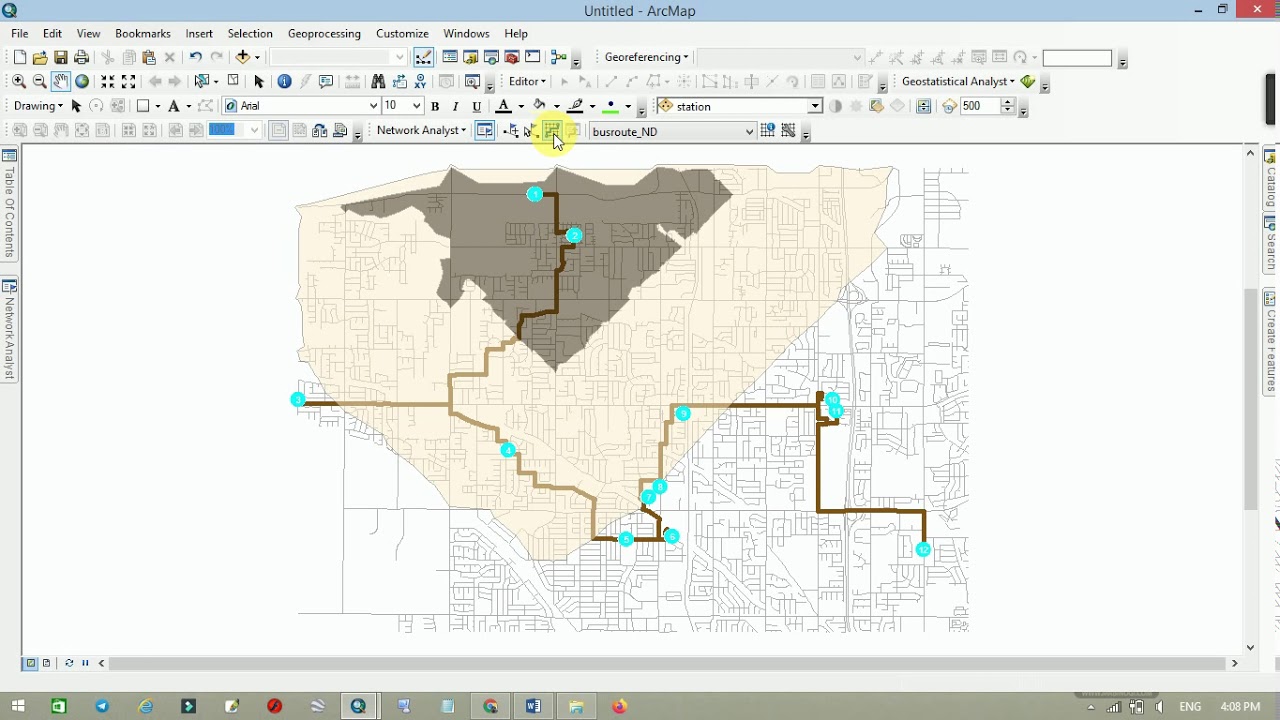Expand the Georeferencing dropdown menu
Image resolution: width=1280 pixels, height=720 pixels.
pos(646,57)
